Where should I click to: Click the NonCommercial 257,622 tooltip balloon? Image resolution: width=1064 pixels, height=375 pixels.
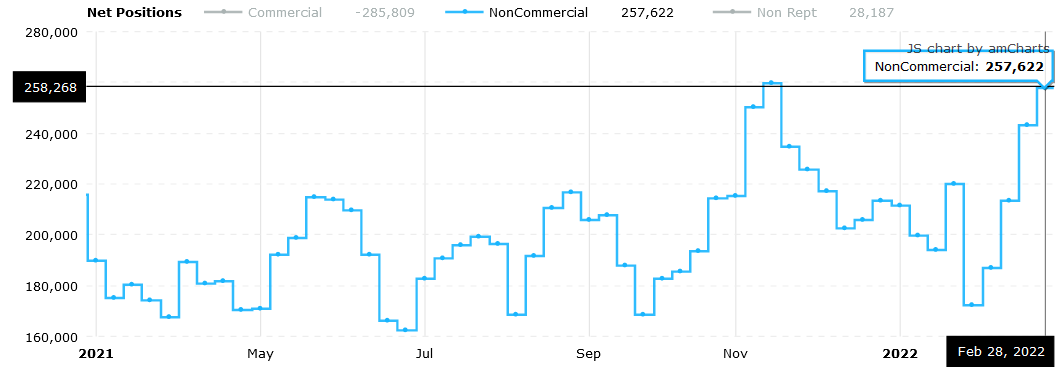pos(957,66)
